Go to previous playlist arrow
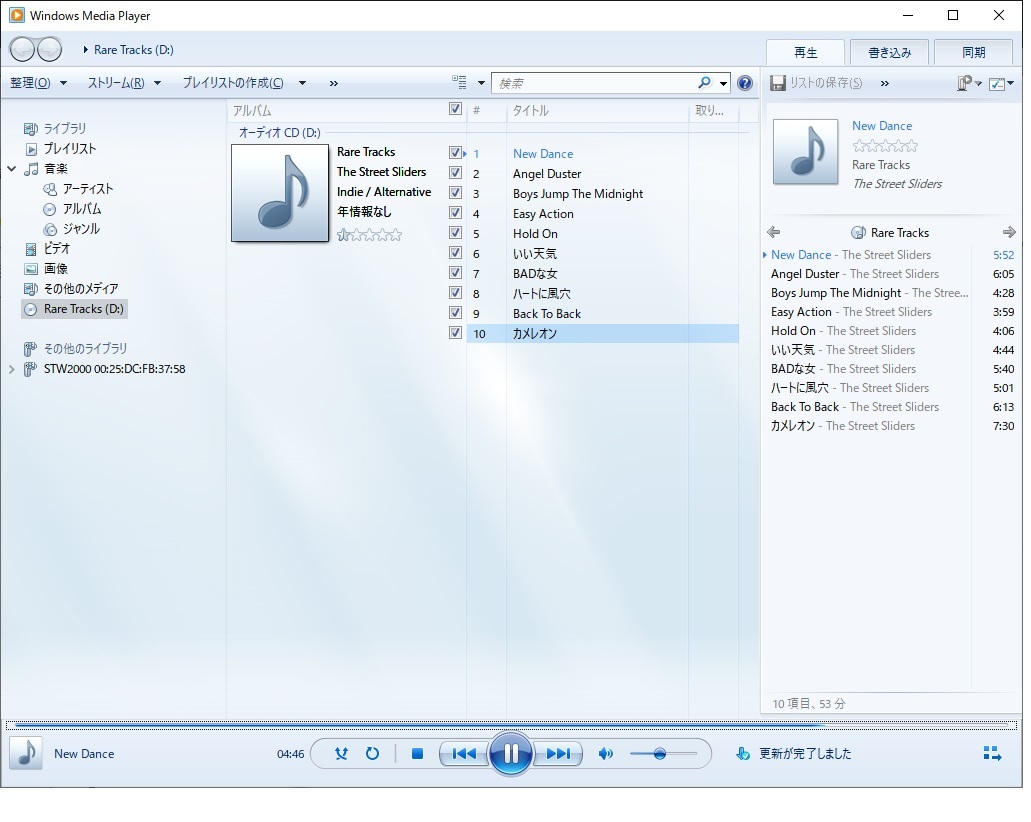 [774, 232]
